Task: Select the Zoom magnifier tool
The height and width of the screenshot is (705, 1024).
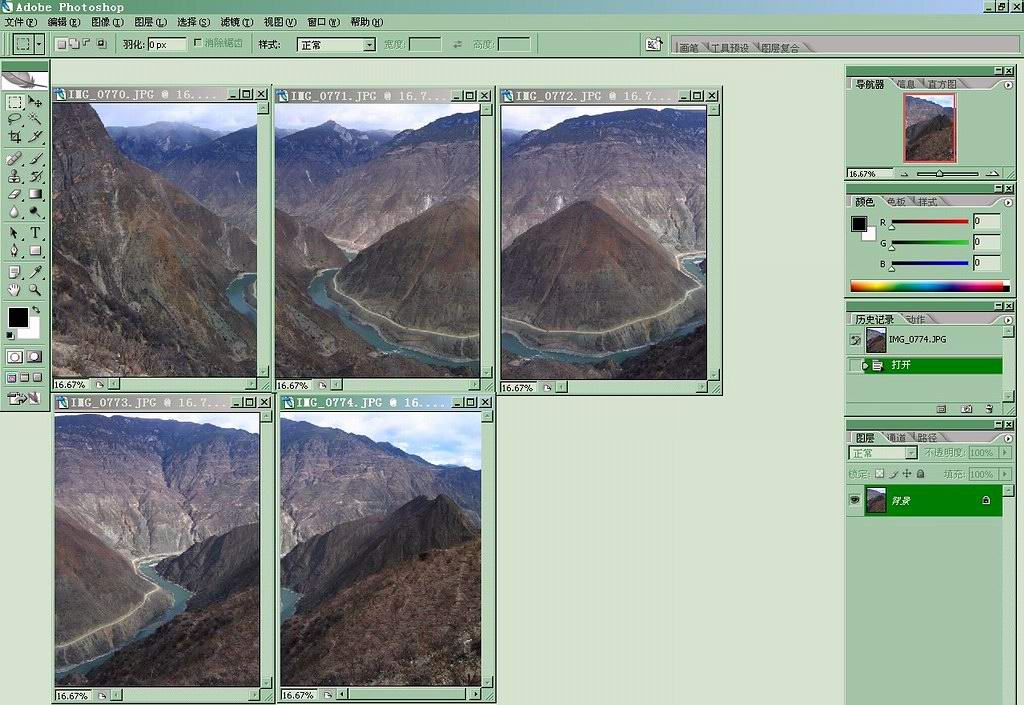Action: coord(36,290)
